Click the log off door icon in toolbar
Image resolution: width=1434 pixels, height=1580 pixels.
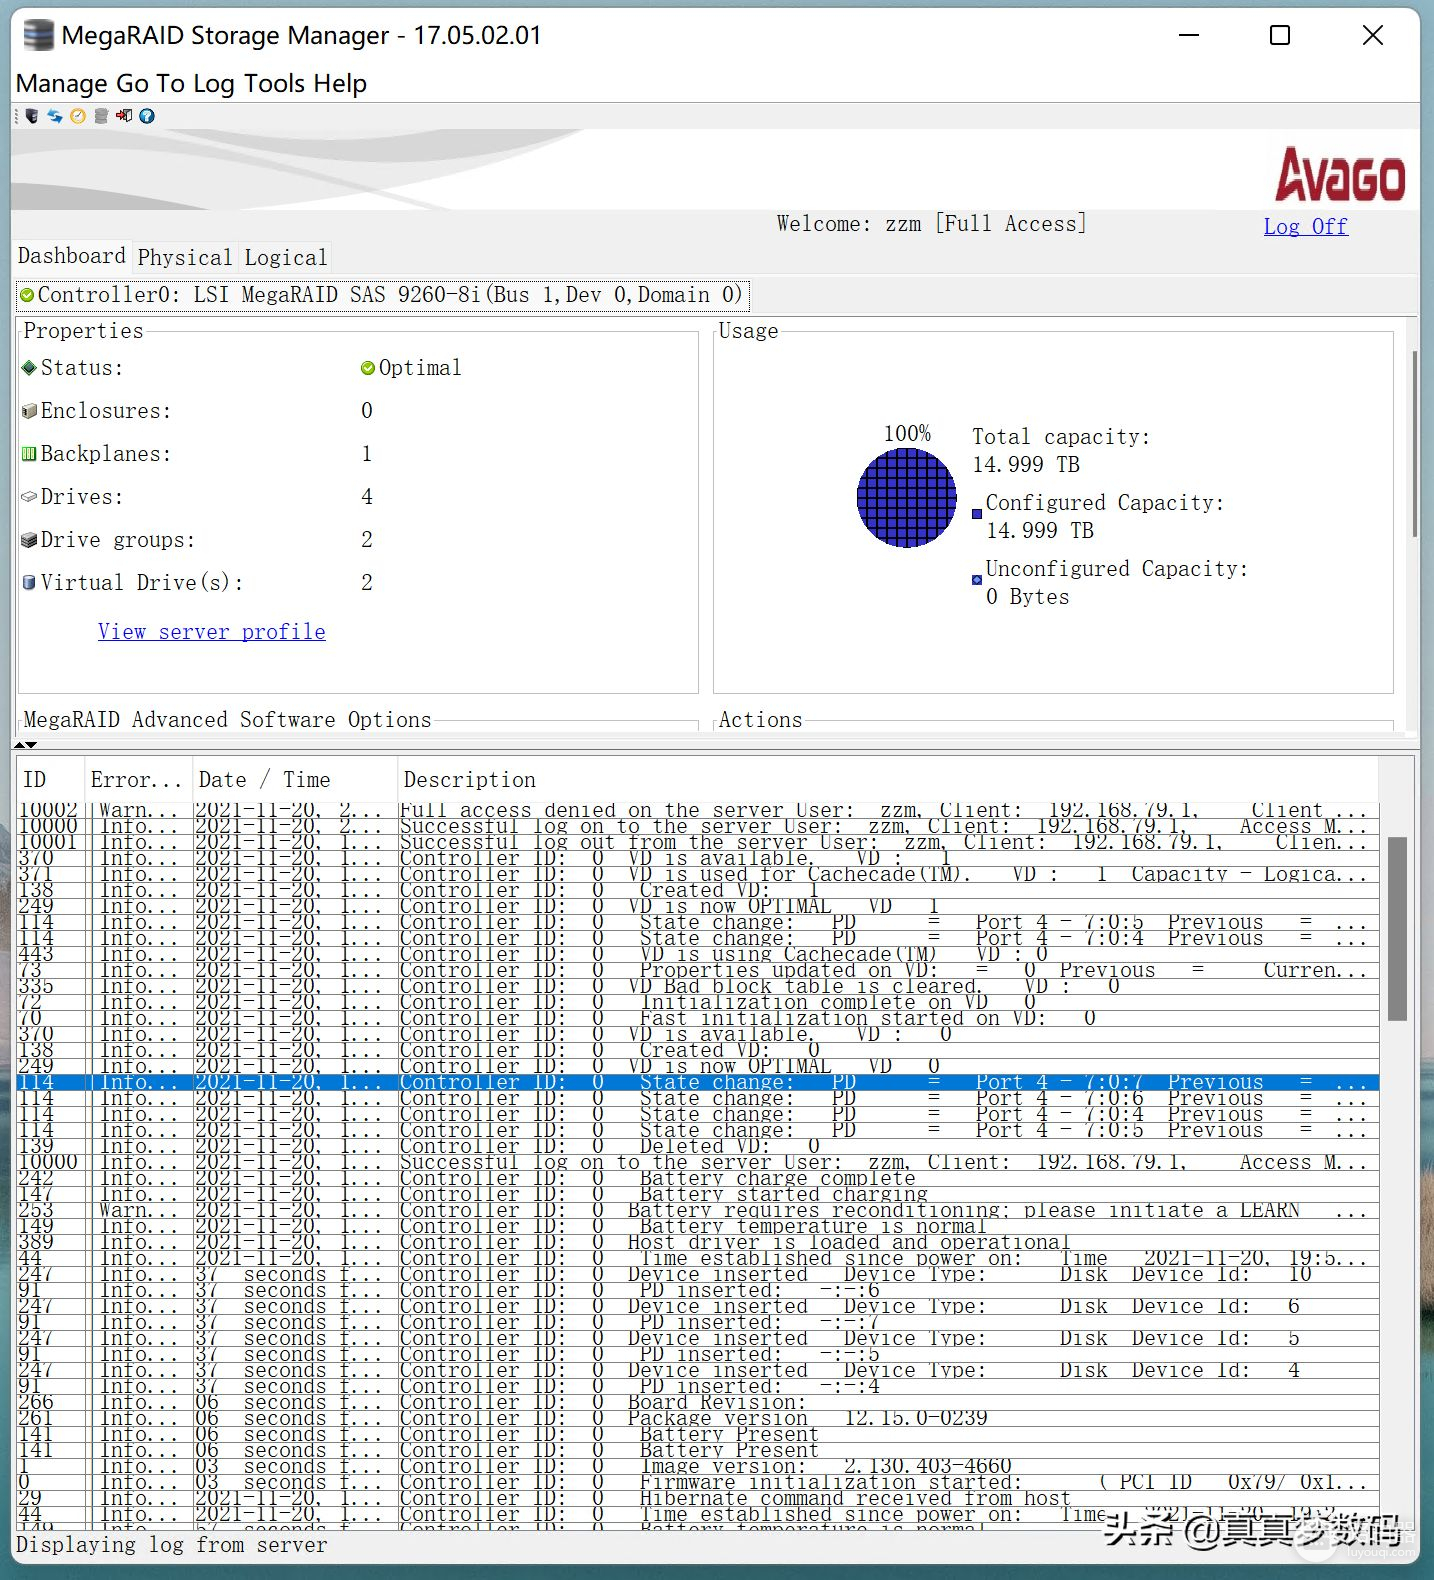pyautogui.click(x=124, y=116)
